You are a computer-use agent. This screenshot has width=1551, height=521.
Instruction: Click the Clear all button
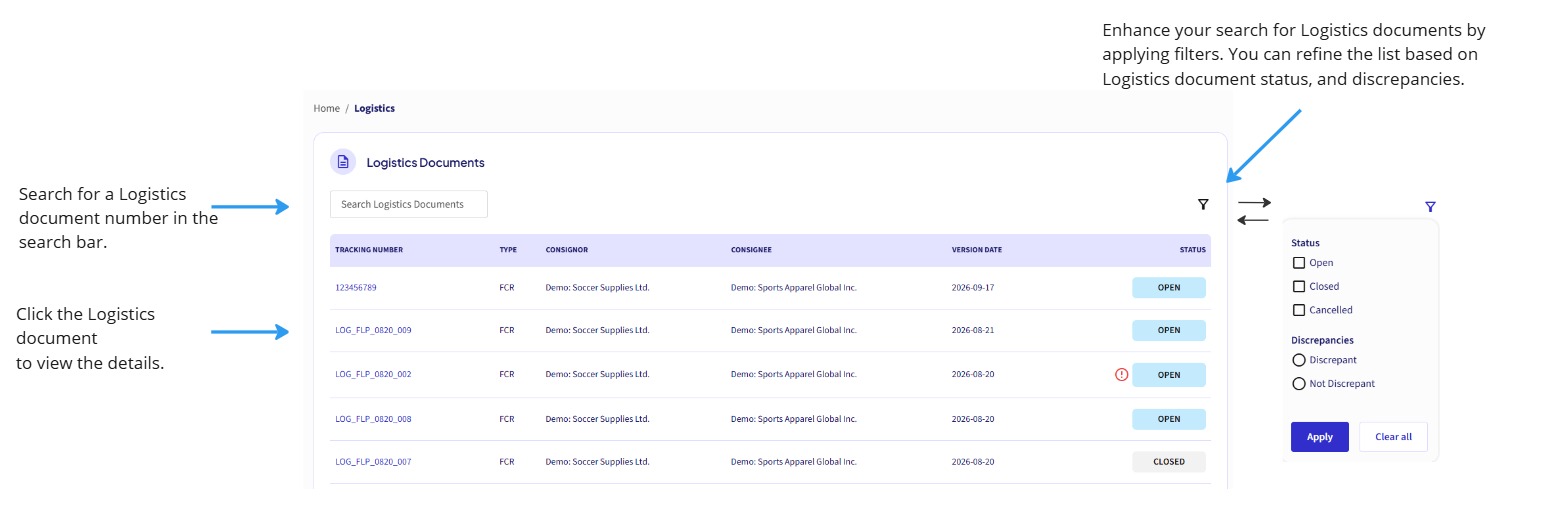(x=1393, y=437)
